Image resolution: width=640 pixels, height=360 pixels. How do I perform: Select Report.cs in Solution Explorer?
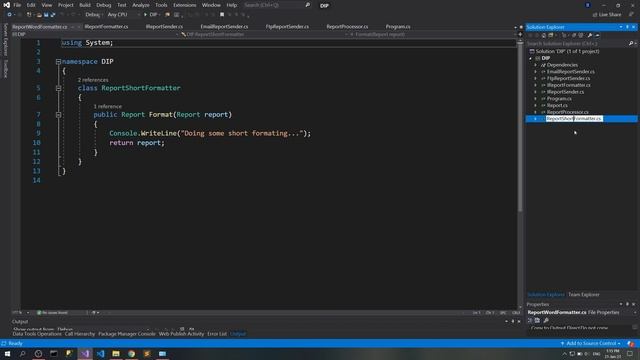557,105
